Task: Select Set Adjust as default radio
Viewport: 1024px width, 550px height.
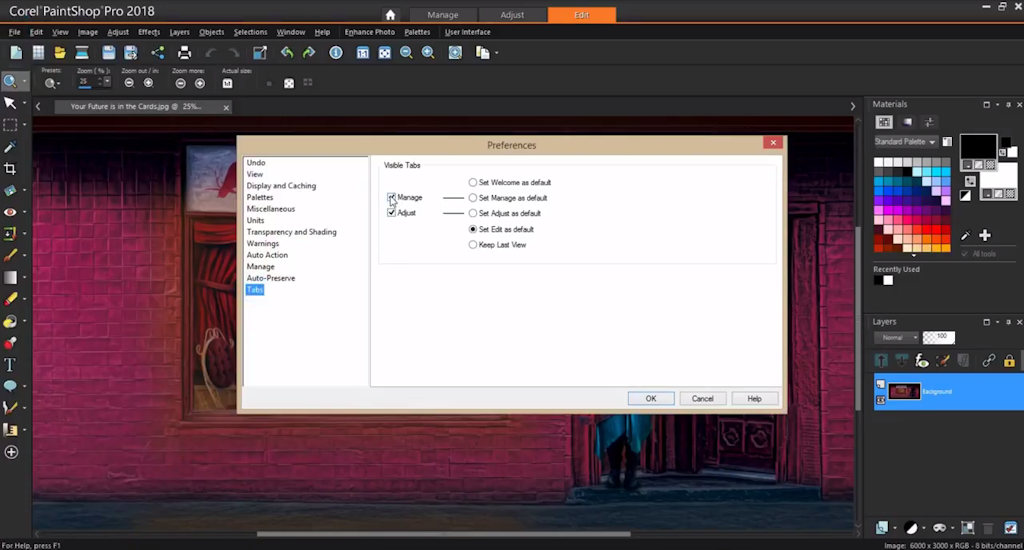Action: (473, 214)
